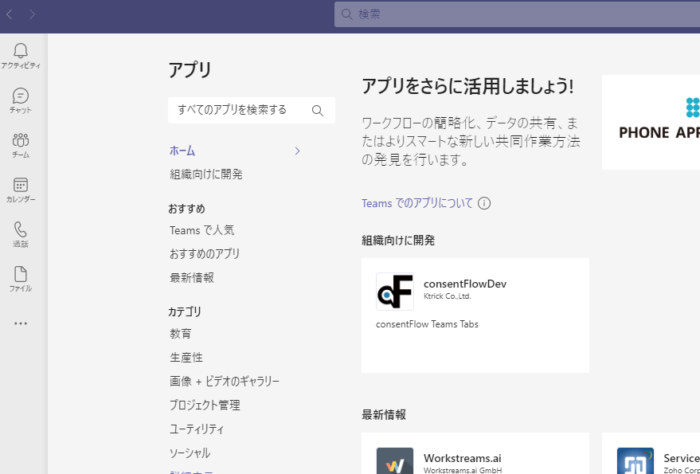Select ソーシャル category
The width and height of the screenshot is (700, 474).
[190, 453]
